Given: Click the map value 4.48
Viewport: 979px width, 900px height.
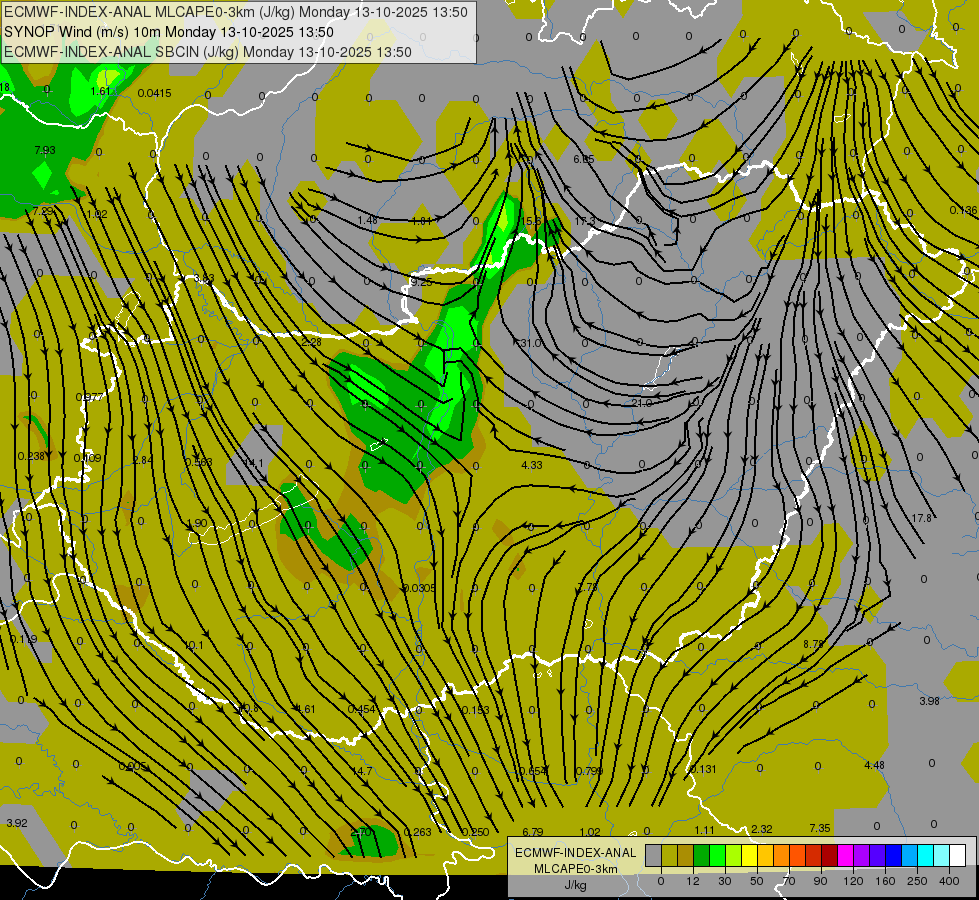Looking at the screenshot, I should coord(875,765).
